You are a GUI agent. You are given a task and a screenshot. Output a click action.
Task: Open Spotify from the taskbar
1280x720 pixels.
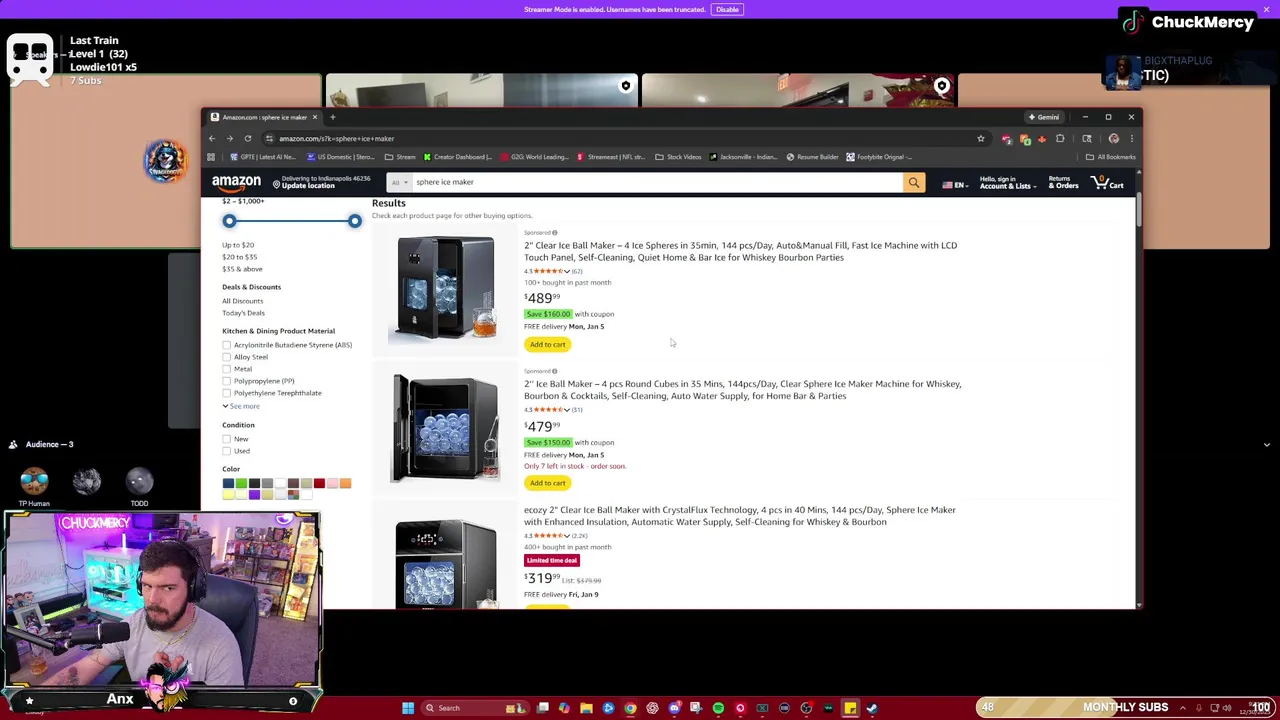coord(718,708)
